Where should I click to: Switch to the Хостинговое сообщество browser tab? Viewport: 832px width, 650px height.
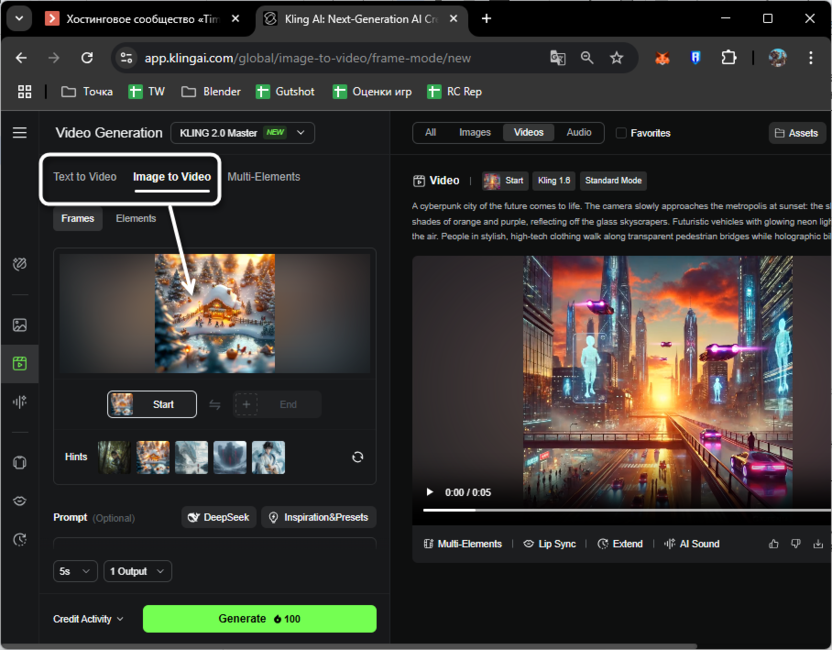click(x=143, y=19)
